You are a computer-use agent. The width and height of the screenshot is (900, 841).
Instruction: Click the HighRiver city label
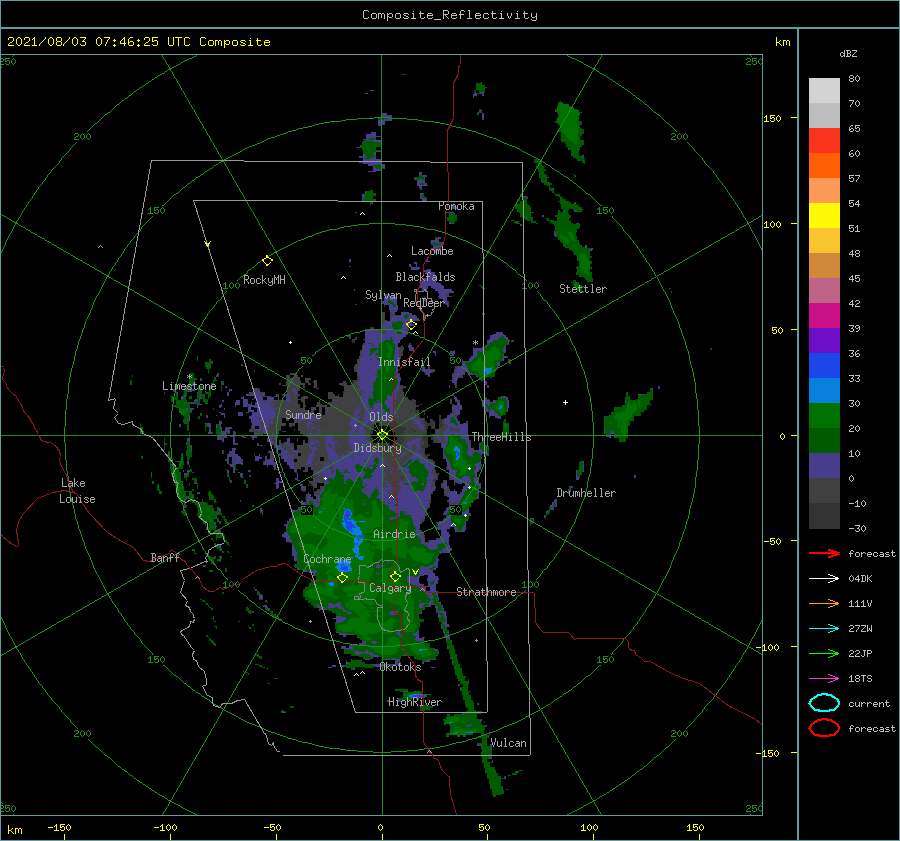(x=414, y=702)
